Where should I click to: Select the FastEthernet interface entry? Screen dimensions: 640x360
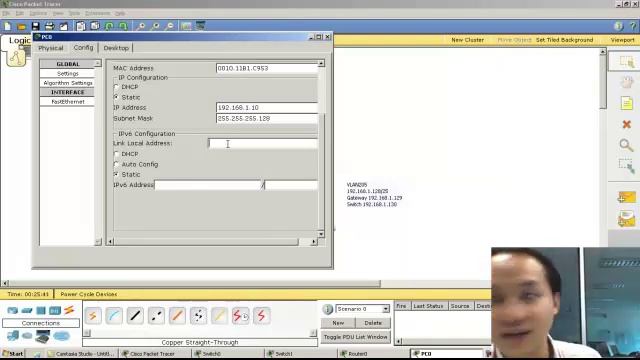[67, 102]
